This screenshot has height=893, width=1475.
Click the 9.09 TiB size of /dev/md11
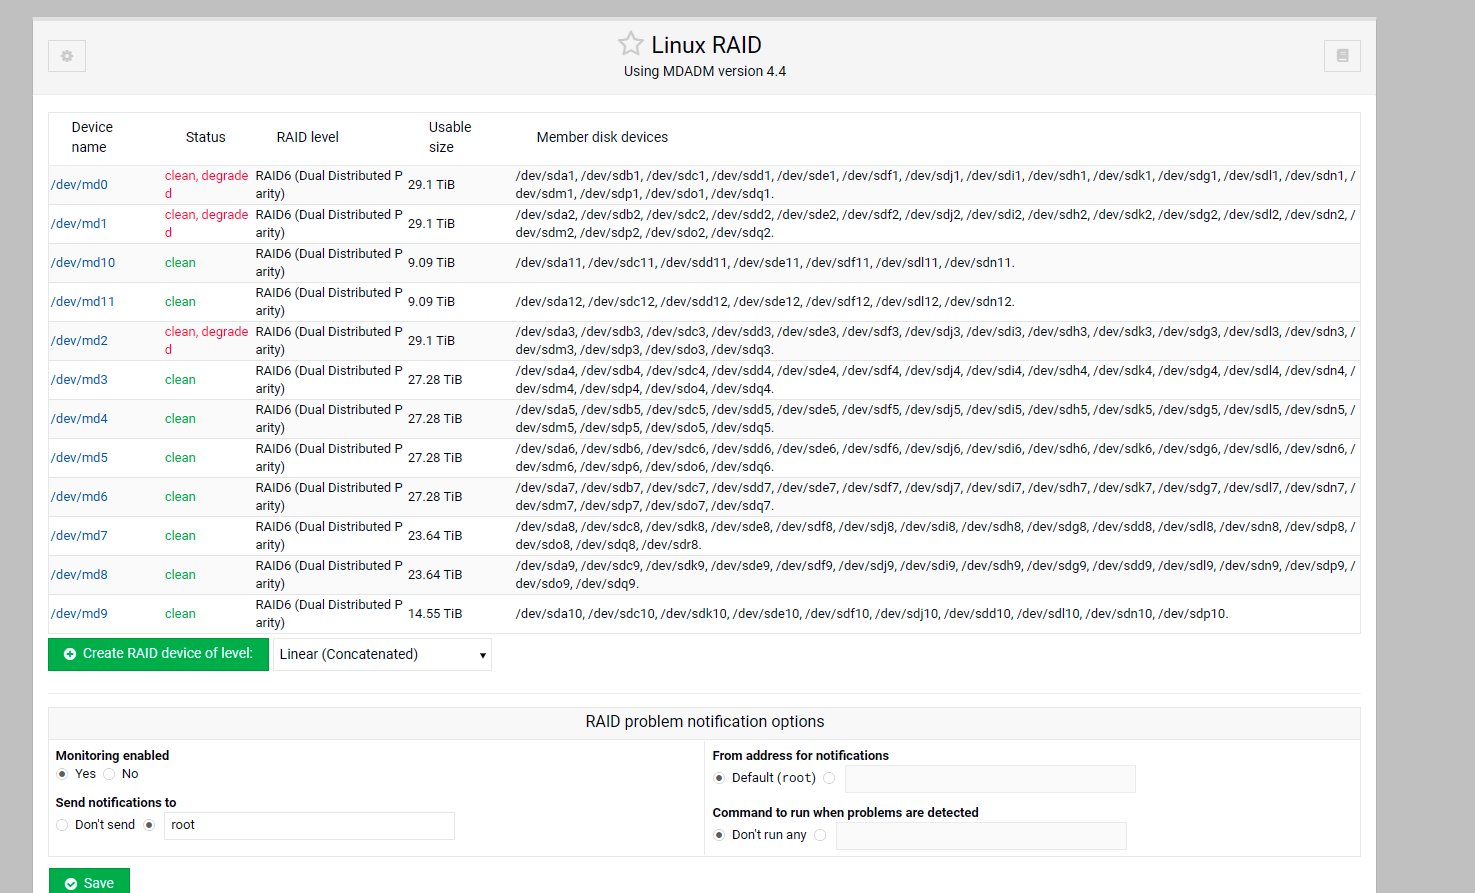coord(431,302)
